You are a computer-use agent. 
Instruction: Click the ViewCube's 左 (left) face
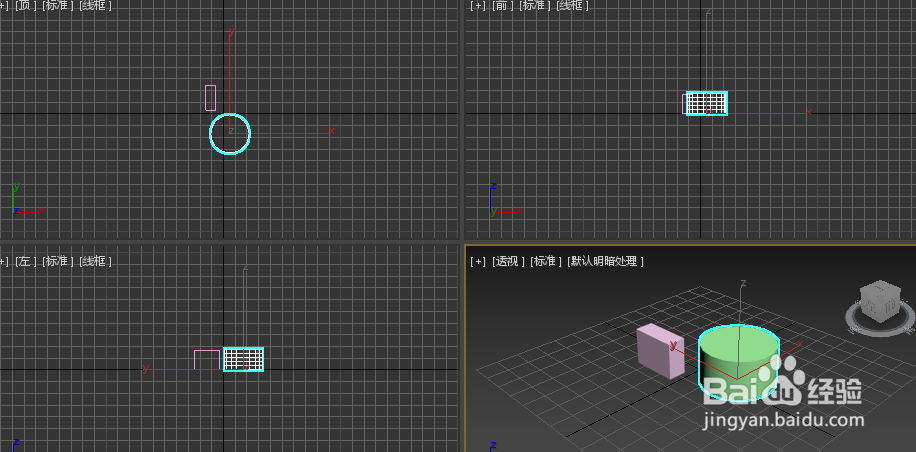870,305
